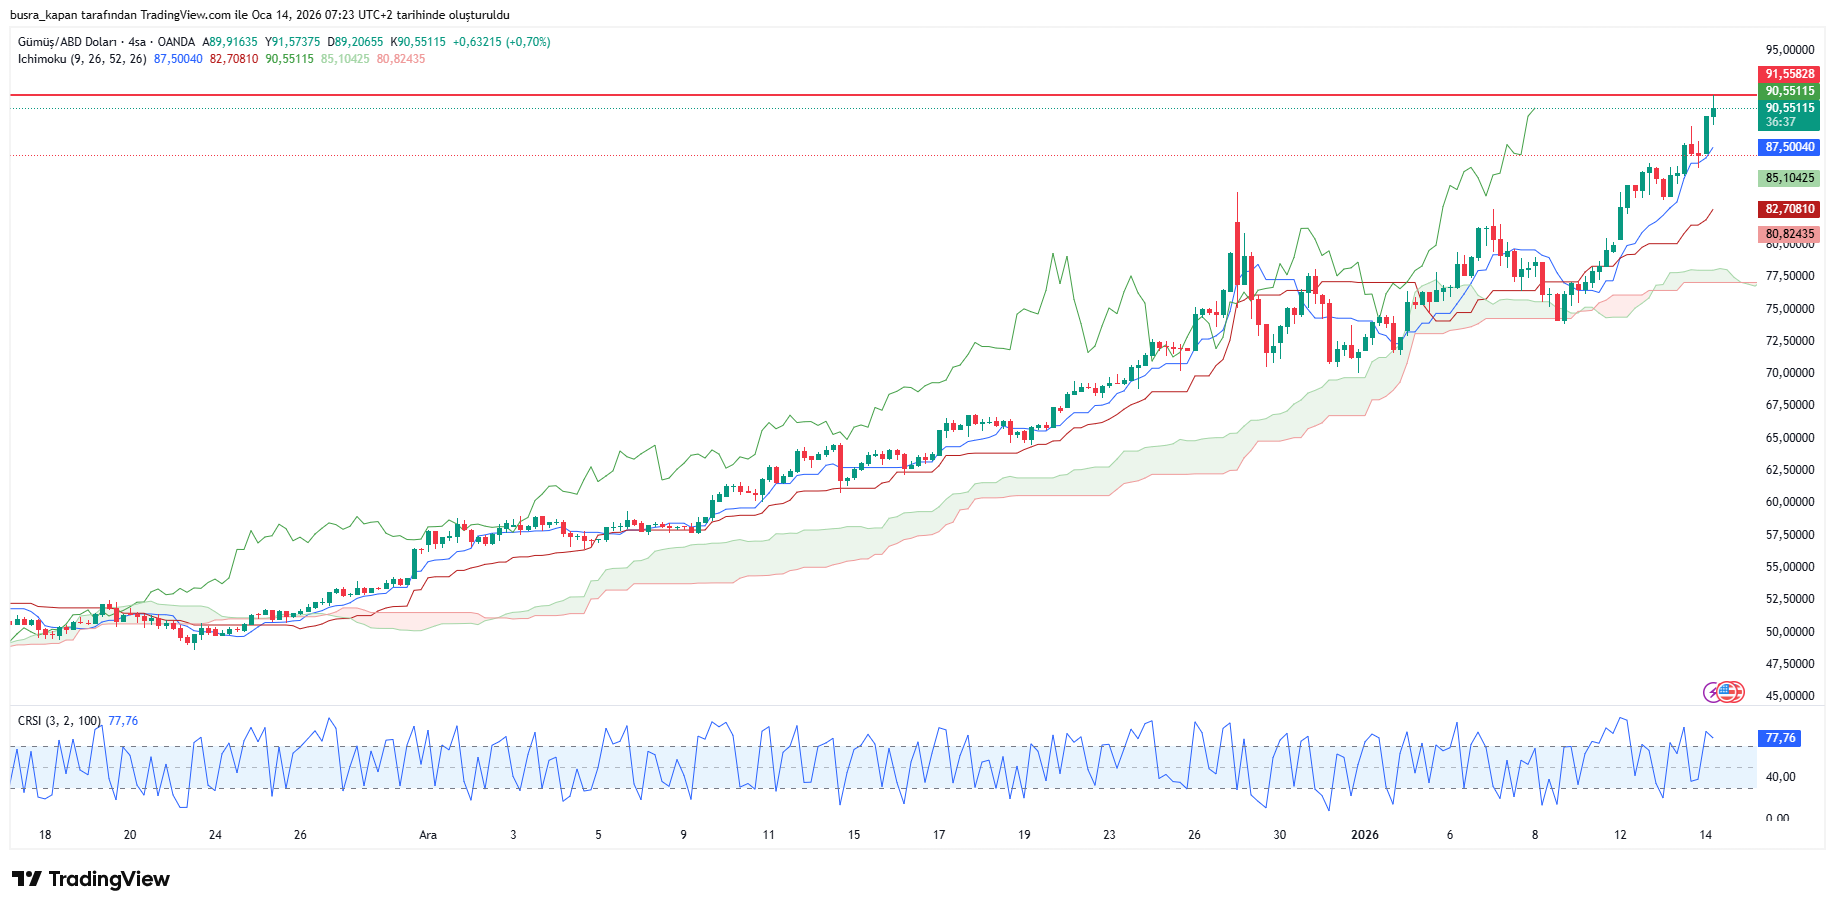Click the blue 77,76 CRSI axis label

pyautogui.click(x=1780, y=738)
